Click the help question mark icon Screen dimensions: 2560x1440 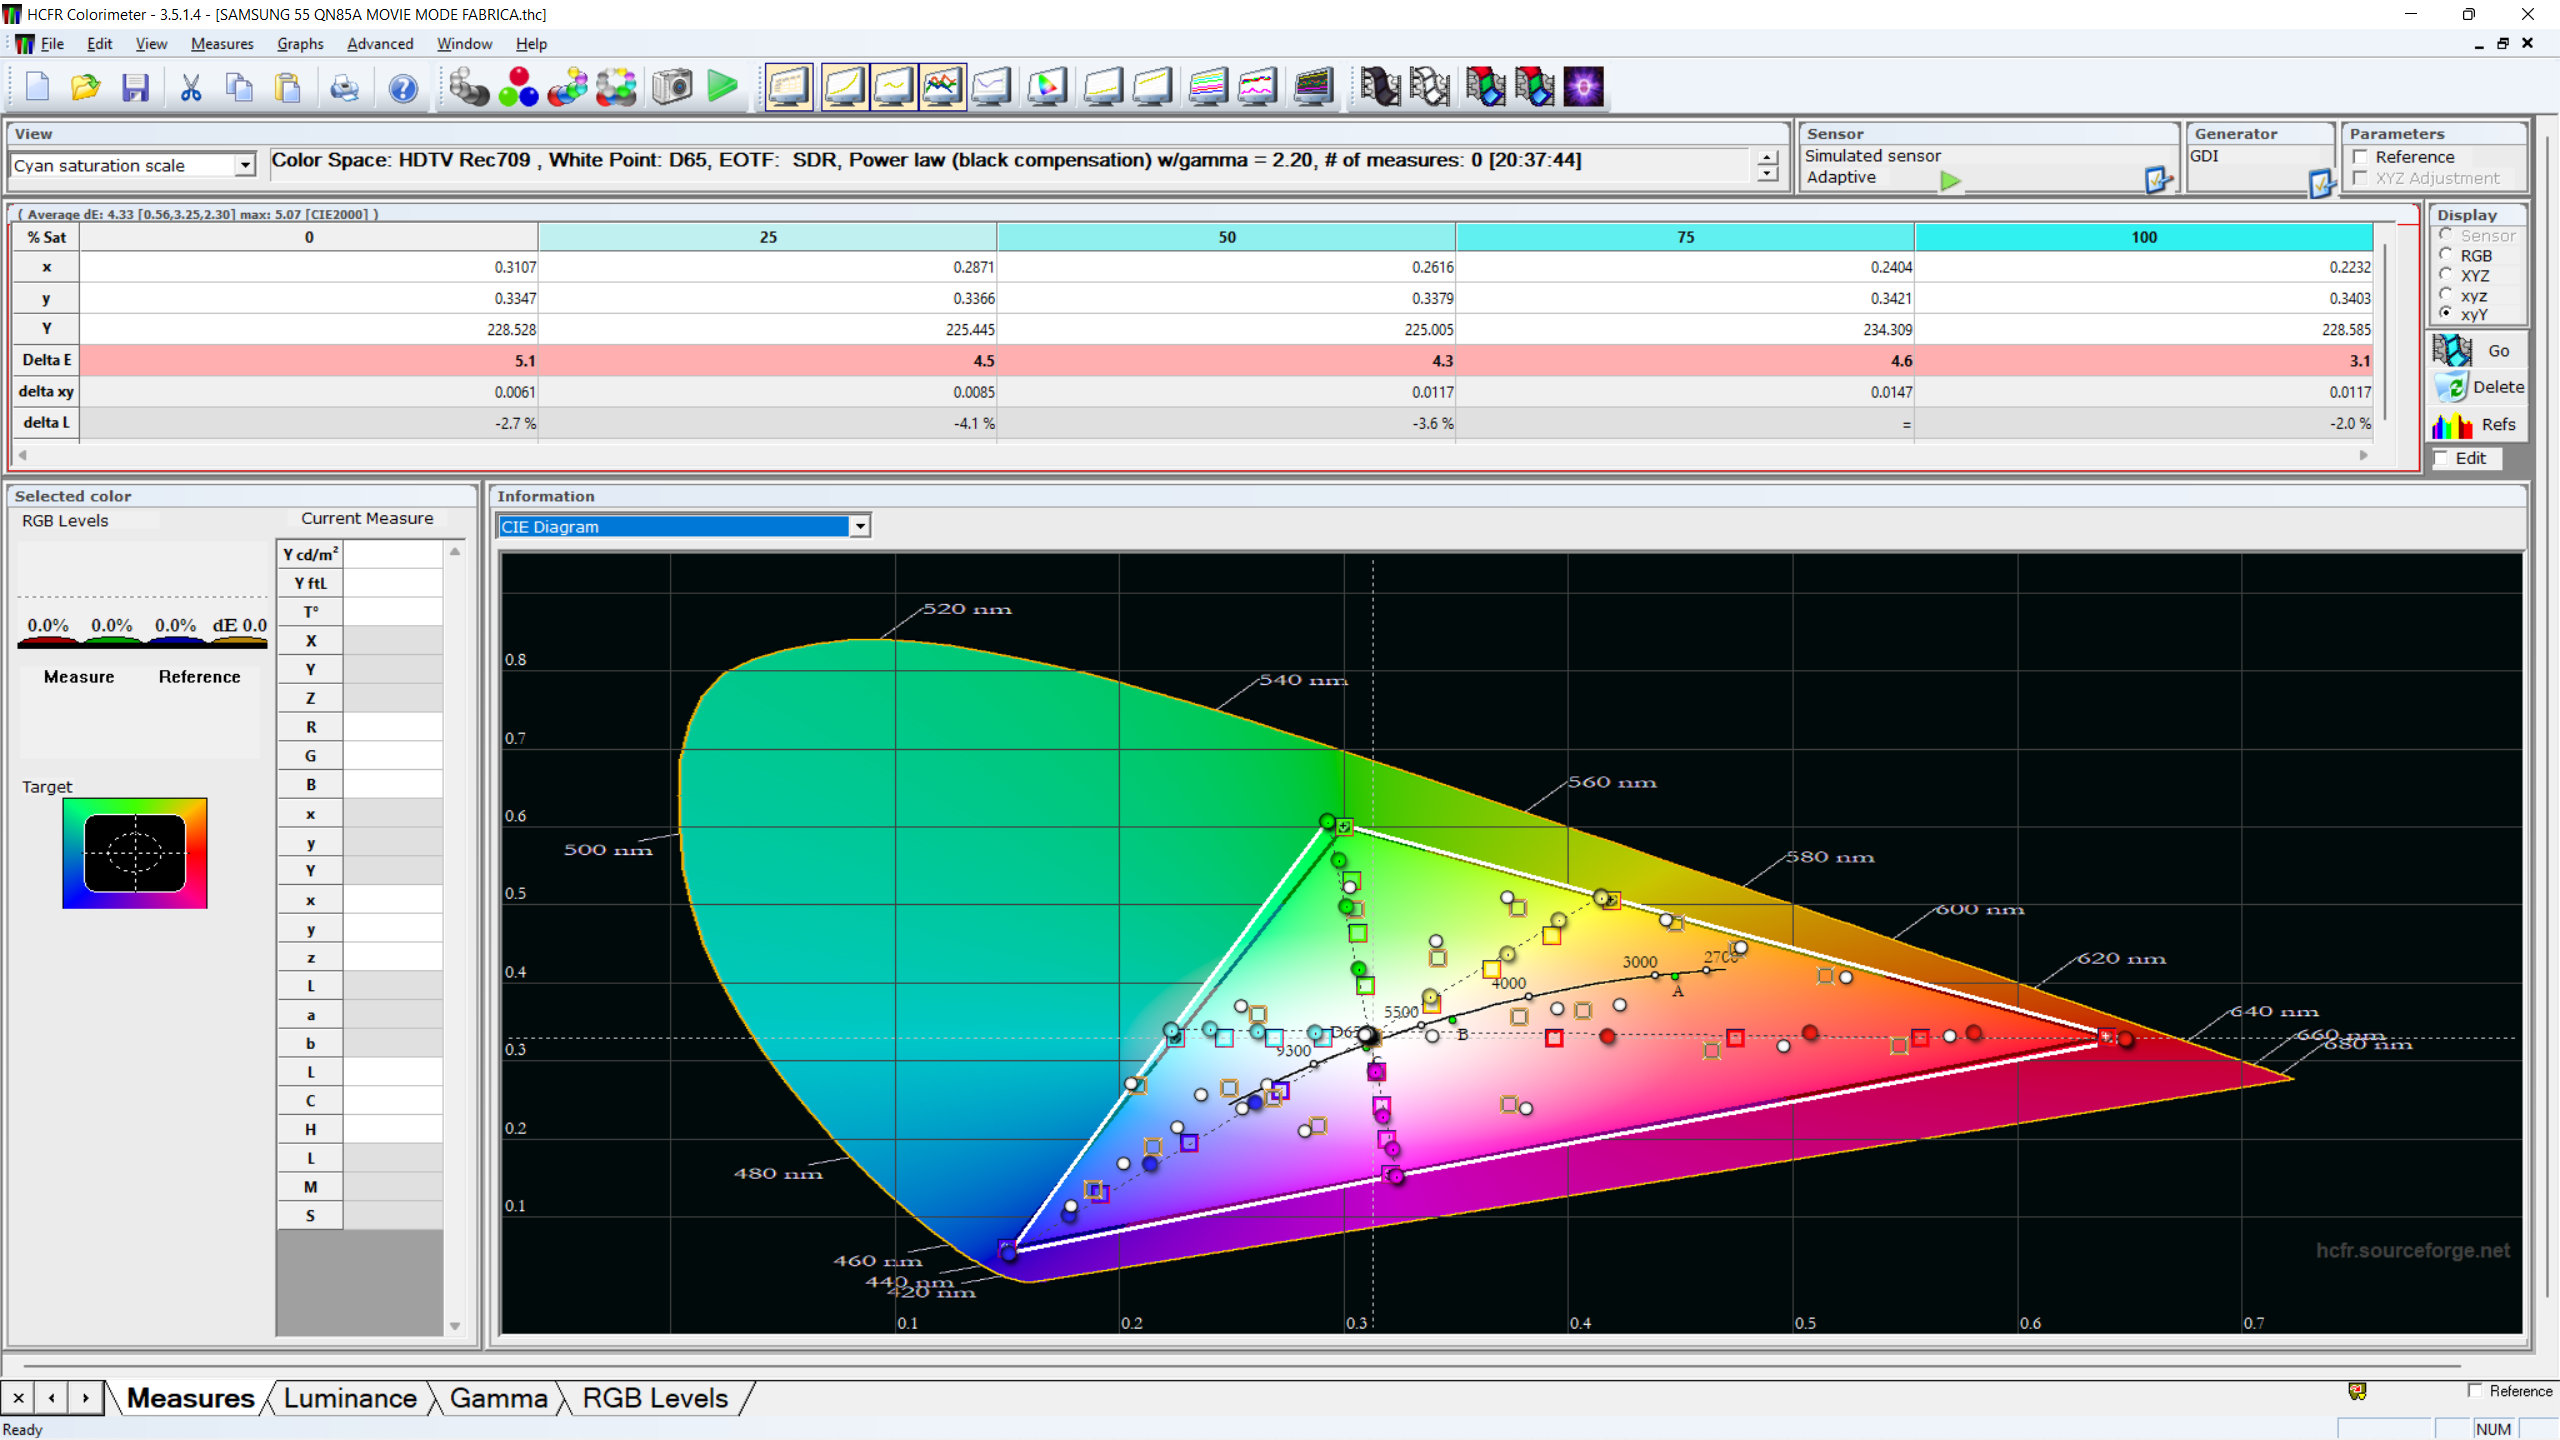403,88
